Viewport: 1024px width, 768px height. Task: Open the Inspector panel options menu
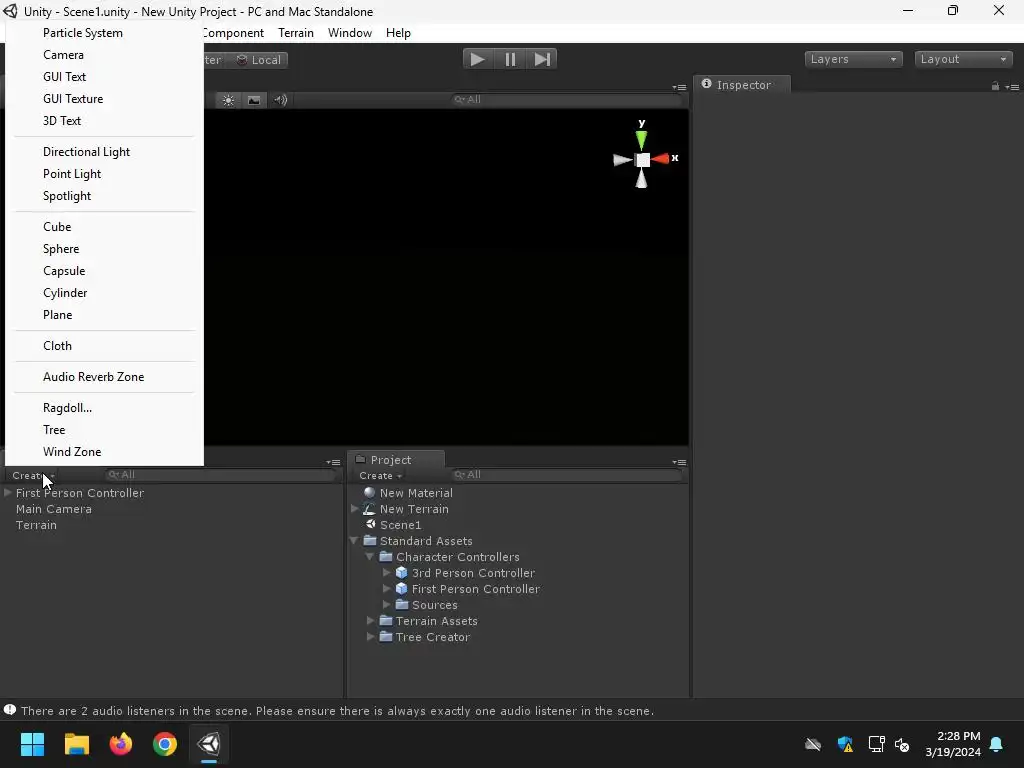click(1012, 87)
